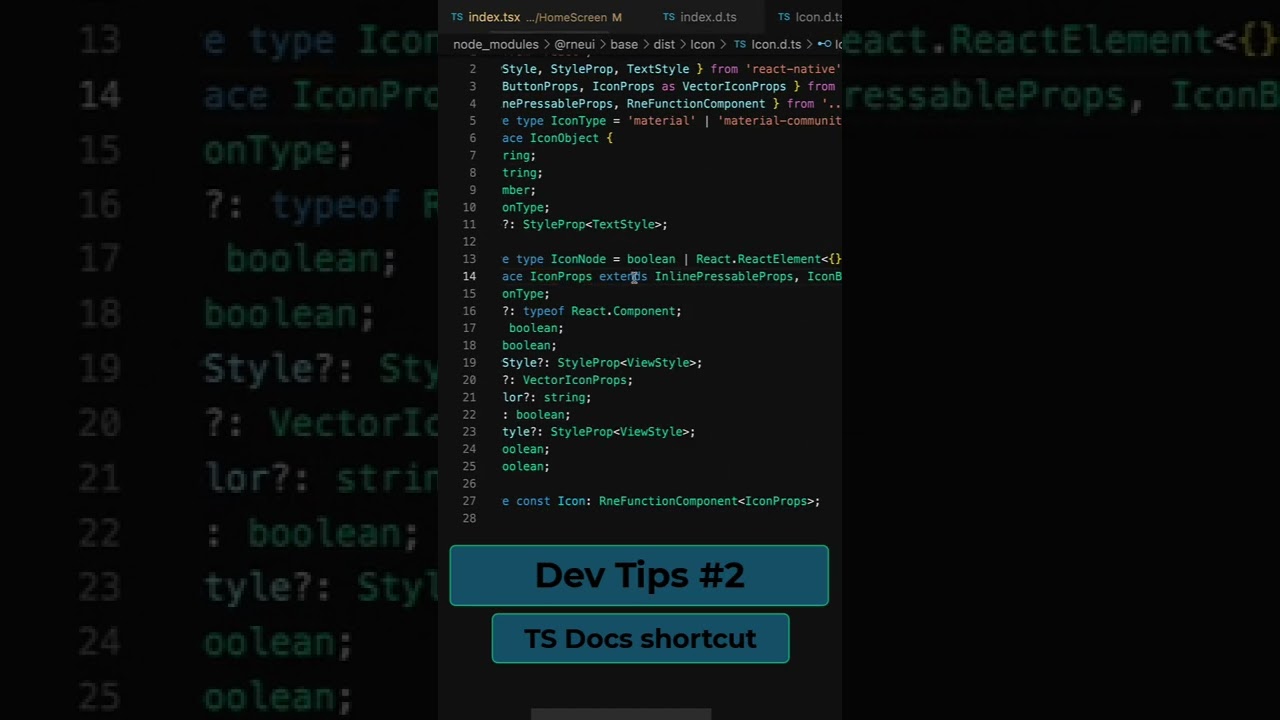The width and height of the screenshot is (1280, 720).
Task: Open the Icon.d.ts file breadcrumb
Action: click(x=767, y=44)
